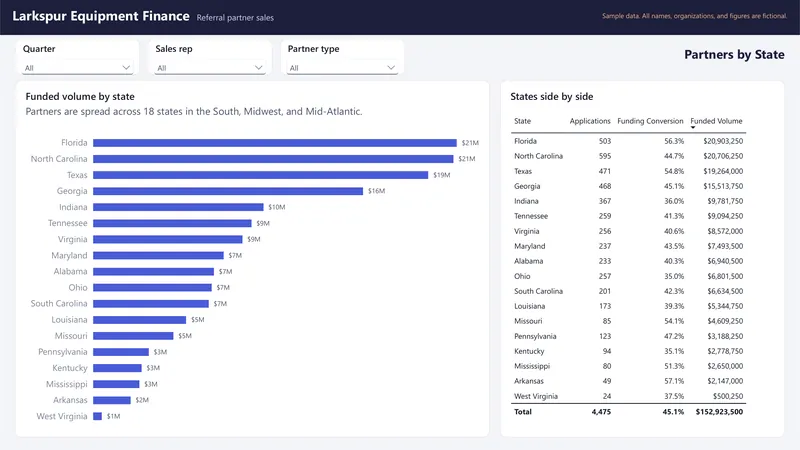Click the Florida row label in the table

tap(525, 141)
